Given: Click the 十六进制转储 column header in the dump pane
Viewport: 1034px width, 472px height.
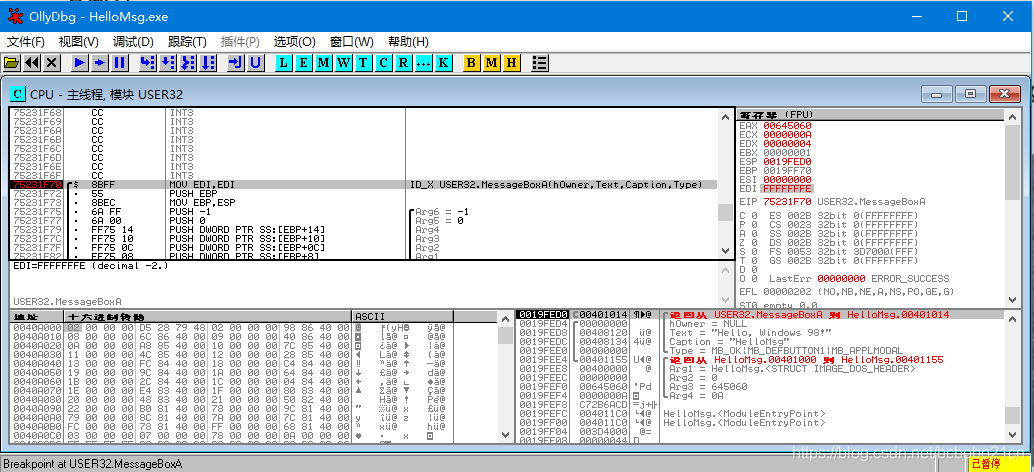Looking at the screenshot, I should pyautogui.click(x=208, y=316).
